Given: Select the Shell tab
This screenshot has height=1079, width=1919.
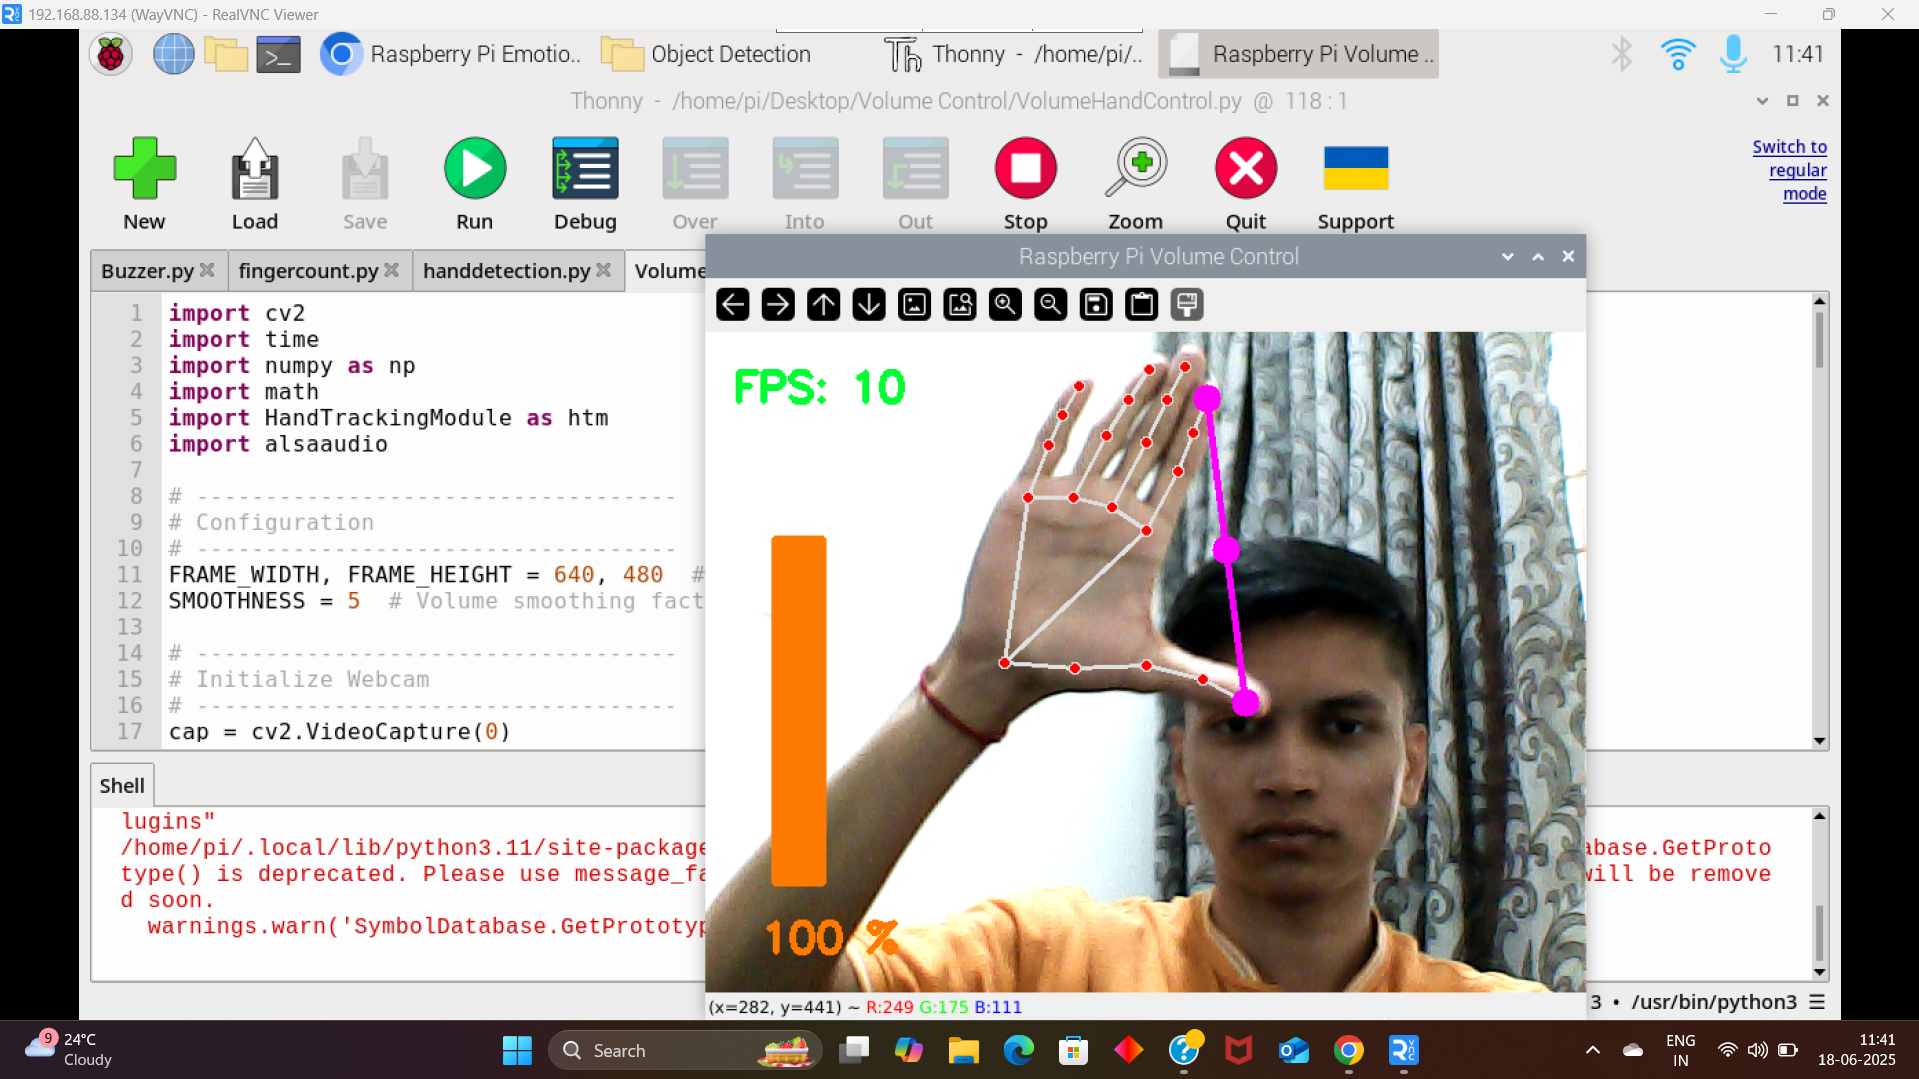Looking at the screenshot, I should click(x=121, y=785).
